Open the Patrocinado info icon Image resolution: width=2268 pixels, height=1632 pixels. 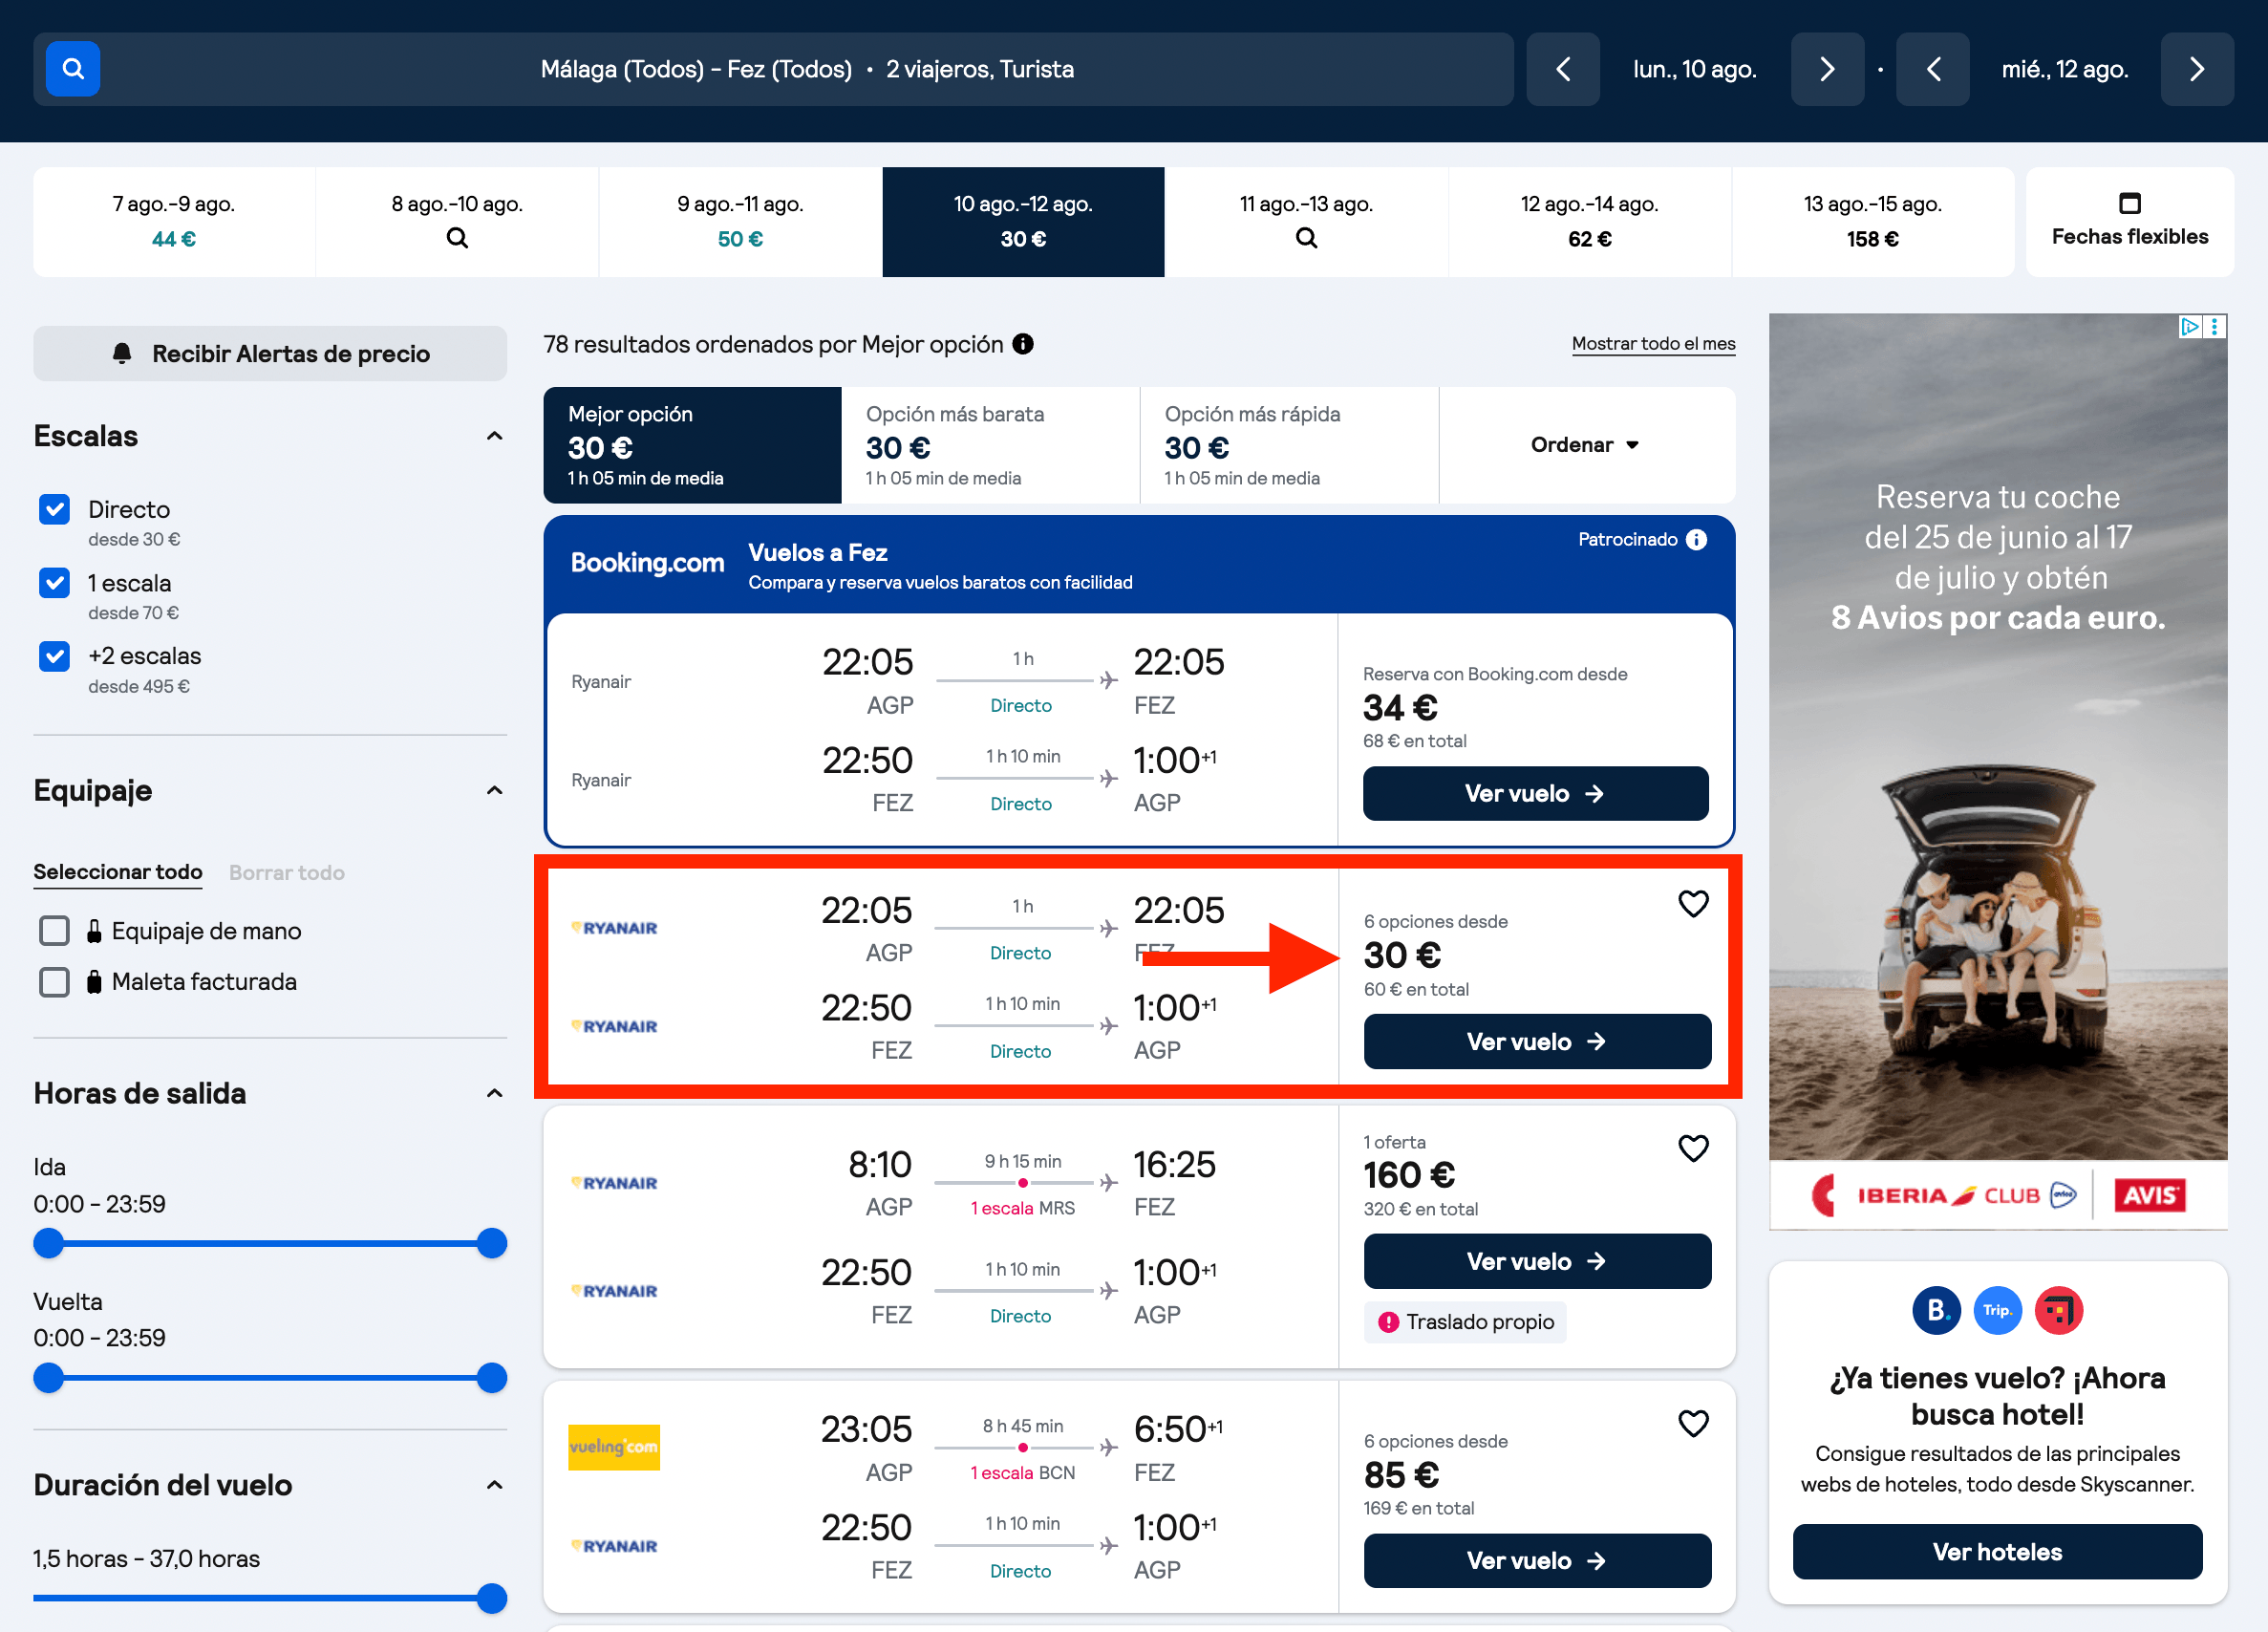pyautogui.click(x=1697, y=539)
